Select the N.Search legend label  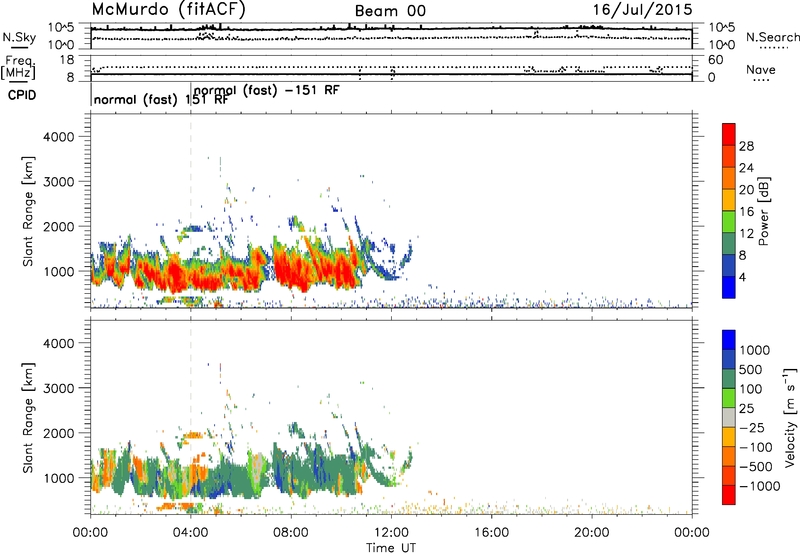tap(773, 37)
